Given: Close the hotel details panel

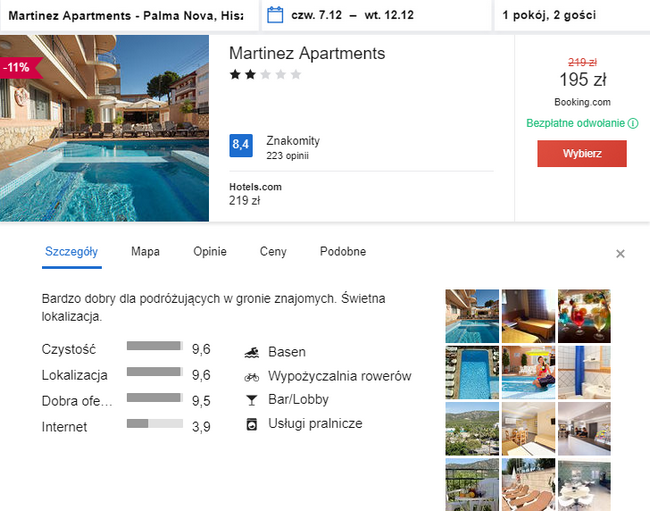Looking at the screenshot, I should tap(620, 254).
